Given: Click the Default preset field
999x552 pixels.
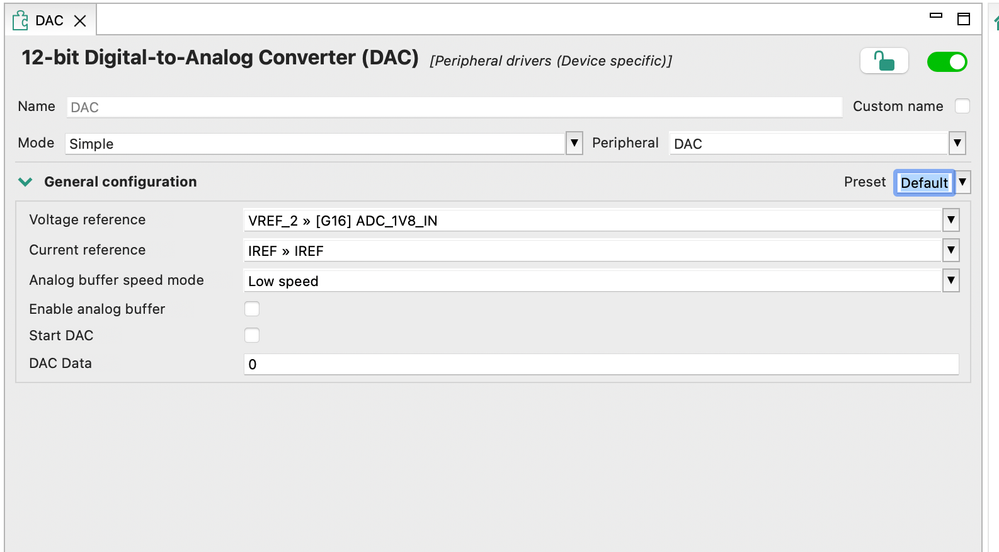Looking at the screenshot, I should (x=923, y=182).
